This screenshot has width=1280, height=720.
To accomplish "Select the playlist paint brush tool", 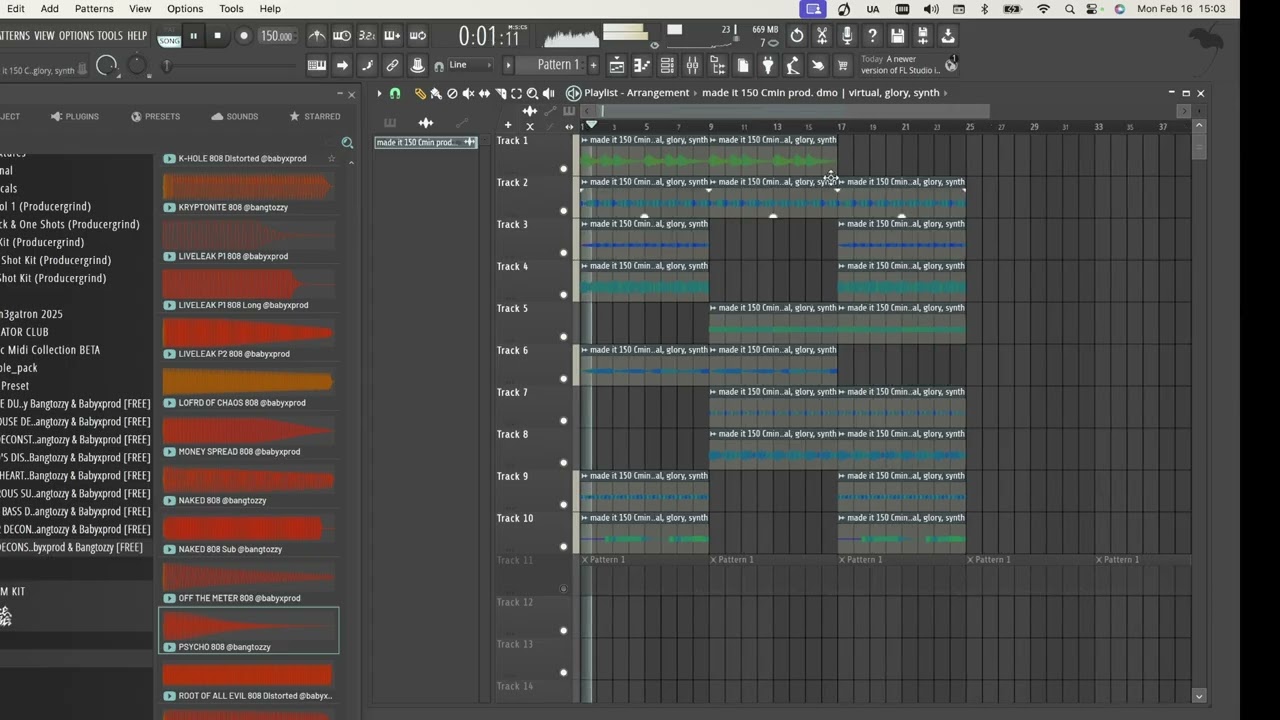I will 436,93.
